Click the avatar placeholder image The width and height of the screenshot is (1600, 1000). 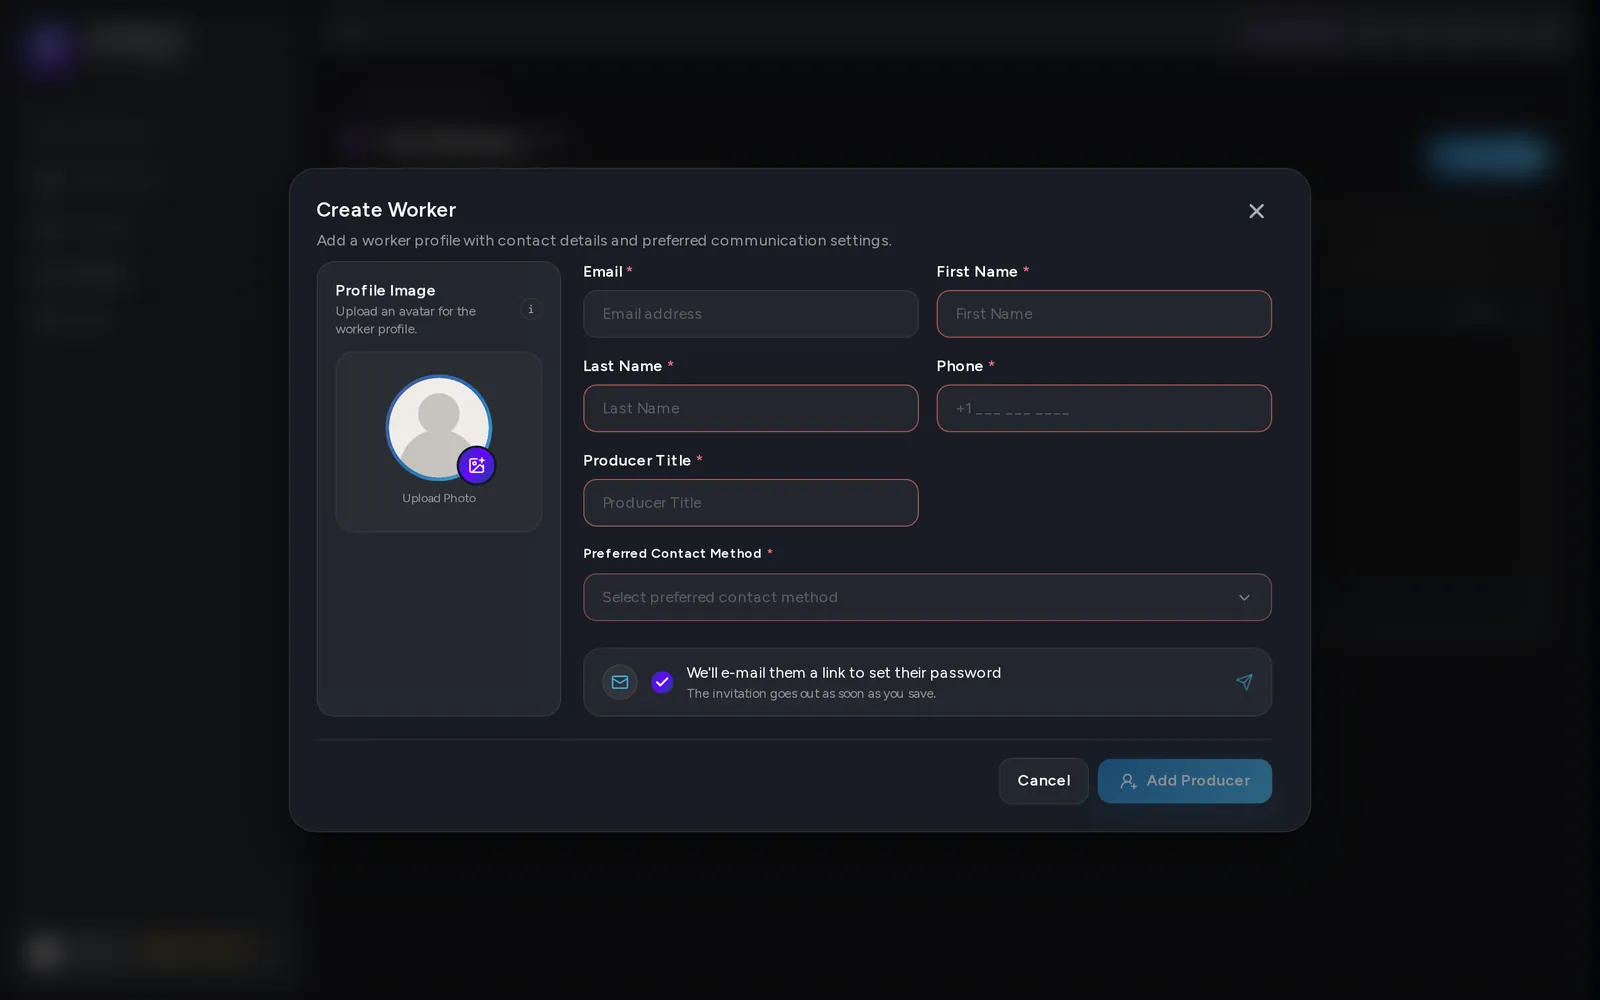(x=439, y=428)
